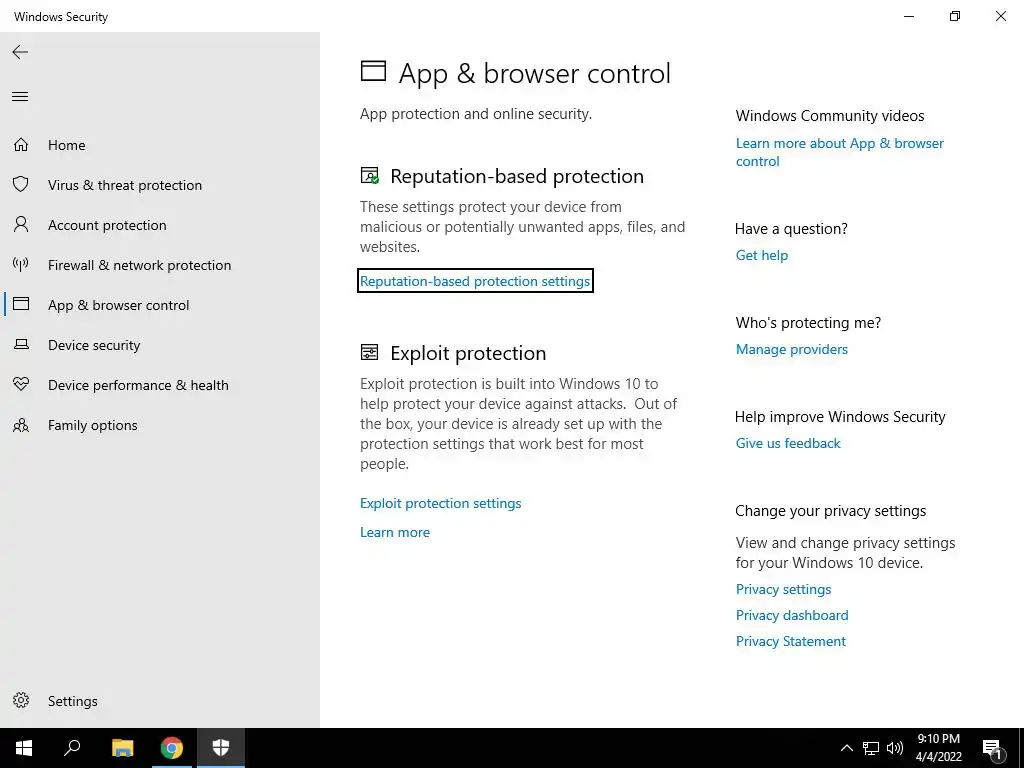
Task: Click Learn more about App & browser control
Action: (839, 152)
